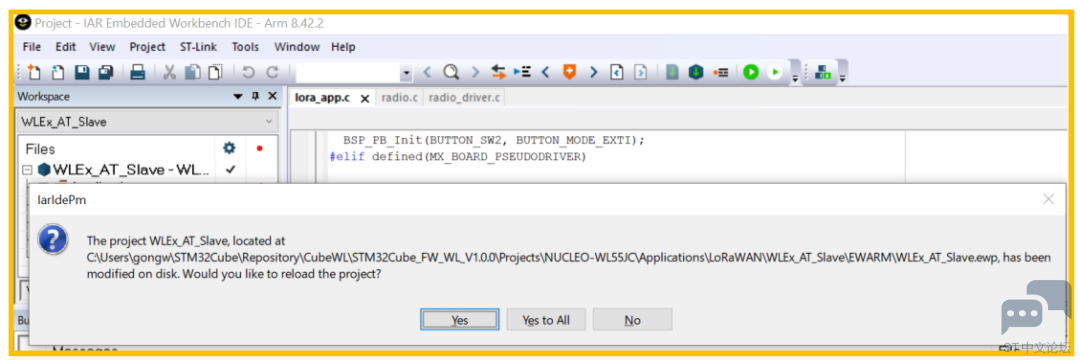Open the Project menu
Screen dimensions: 1080x363
(x=147, y=47)
